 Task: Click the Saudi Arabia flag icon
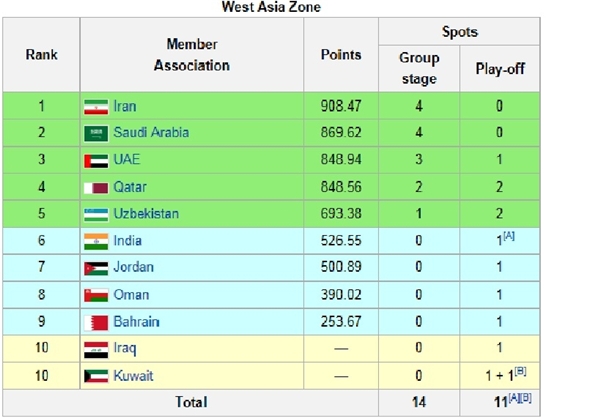pos(96,134)
